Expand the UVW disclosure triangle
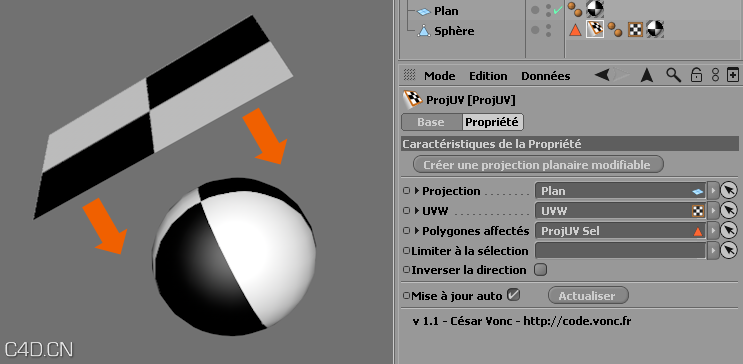The image size is (743, 364). (x=417, y=210)
